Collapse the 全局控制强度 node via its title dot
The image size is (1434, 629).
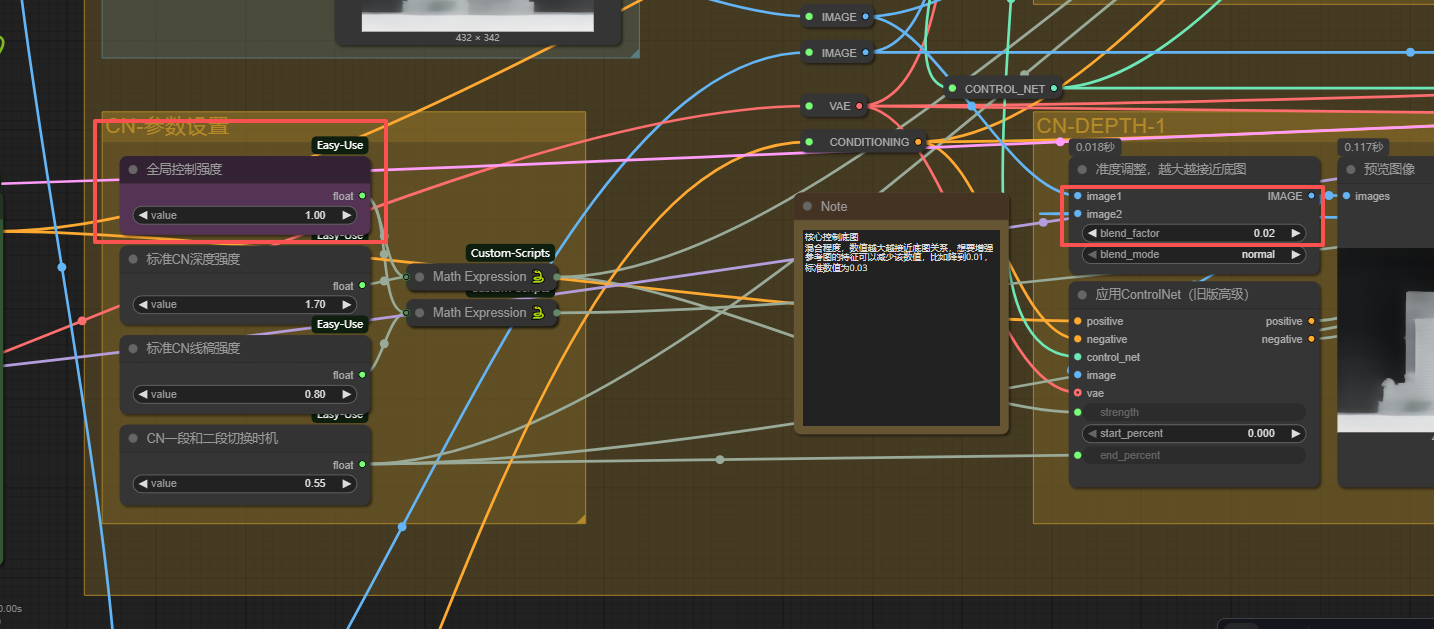tap(133, 170)
